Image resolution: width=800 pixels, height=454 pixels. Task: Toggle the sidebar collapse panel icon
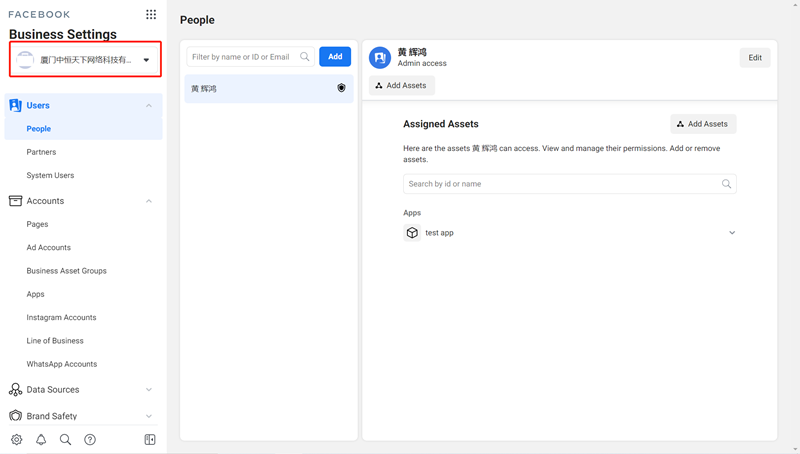point(150,440)
